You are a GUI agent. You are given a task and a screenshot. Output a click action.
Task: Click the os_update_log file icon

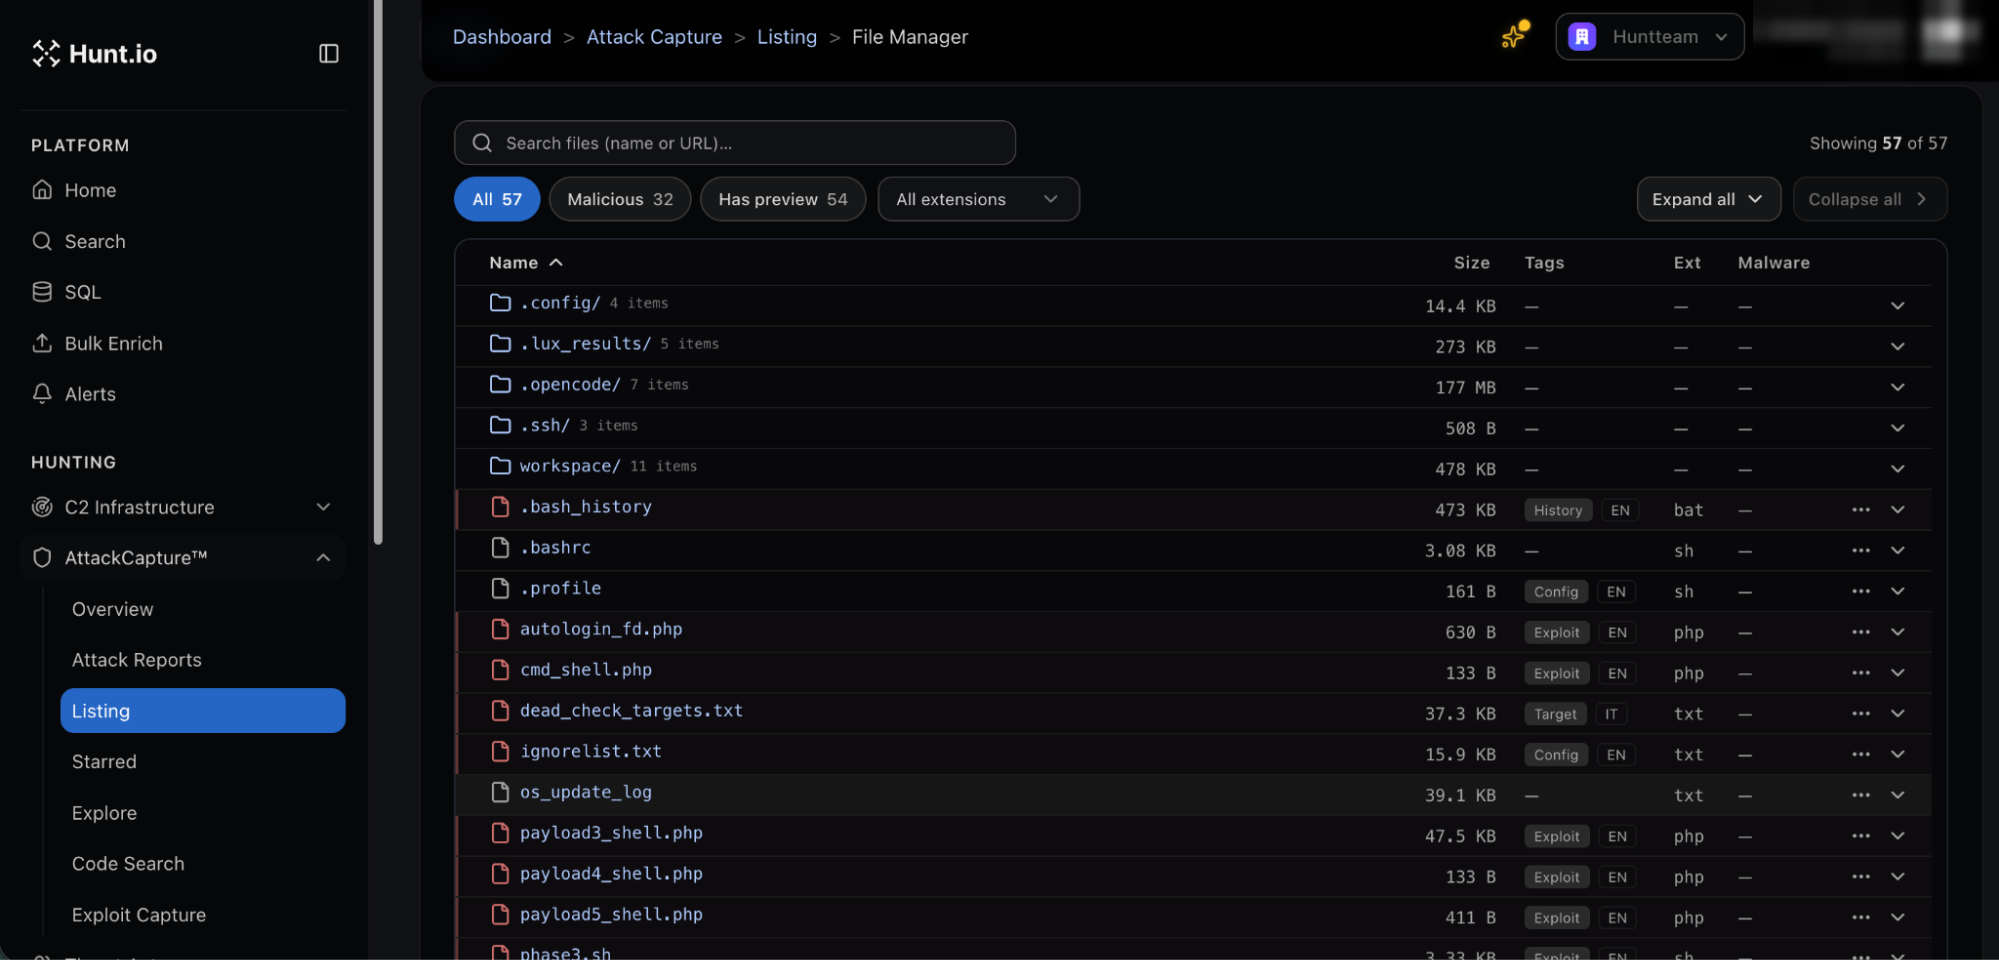tap(500, 792)
